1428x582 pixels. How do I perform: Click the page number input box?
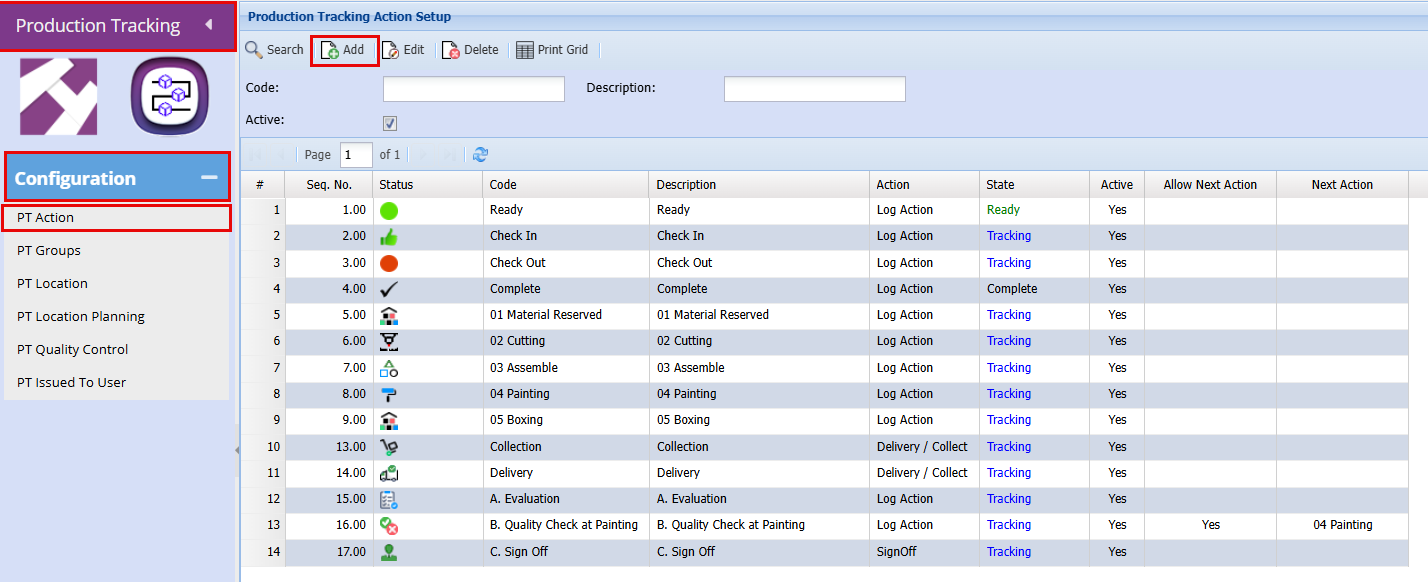pos(356,155)
